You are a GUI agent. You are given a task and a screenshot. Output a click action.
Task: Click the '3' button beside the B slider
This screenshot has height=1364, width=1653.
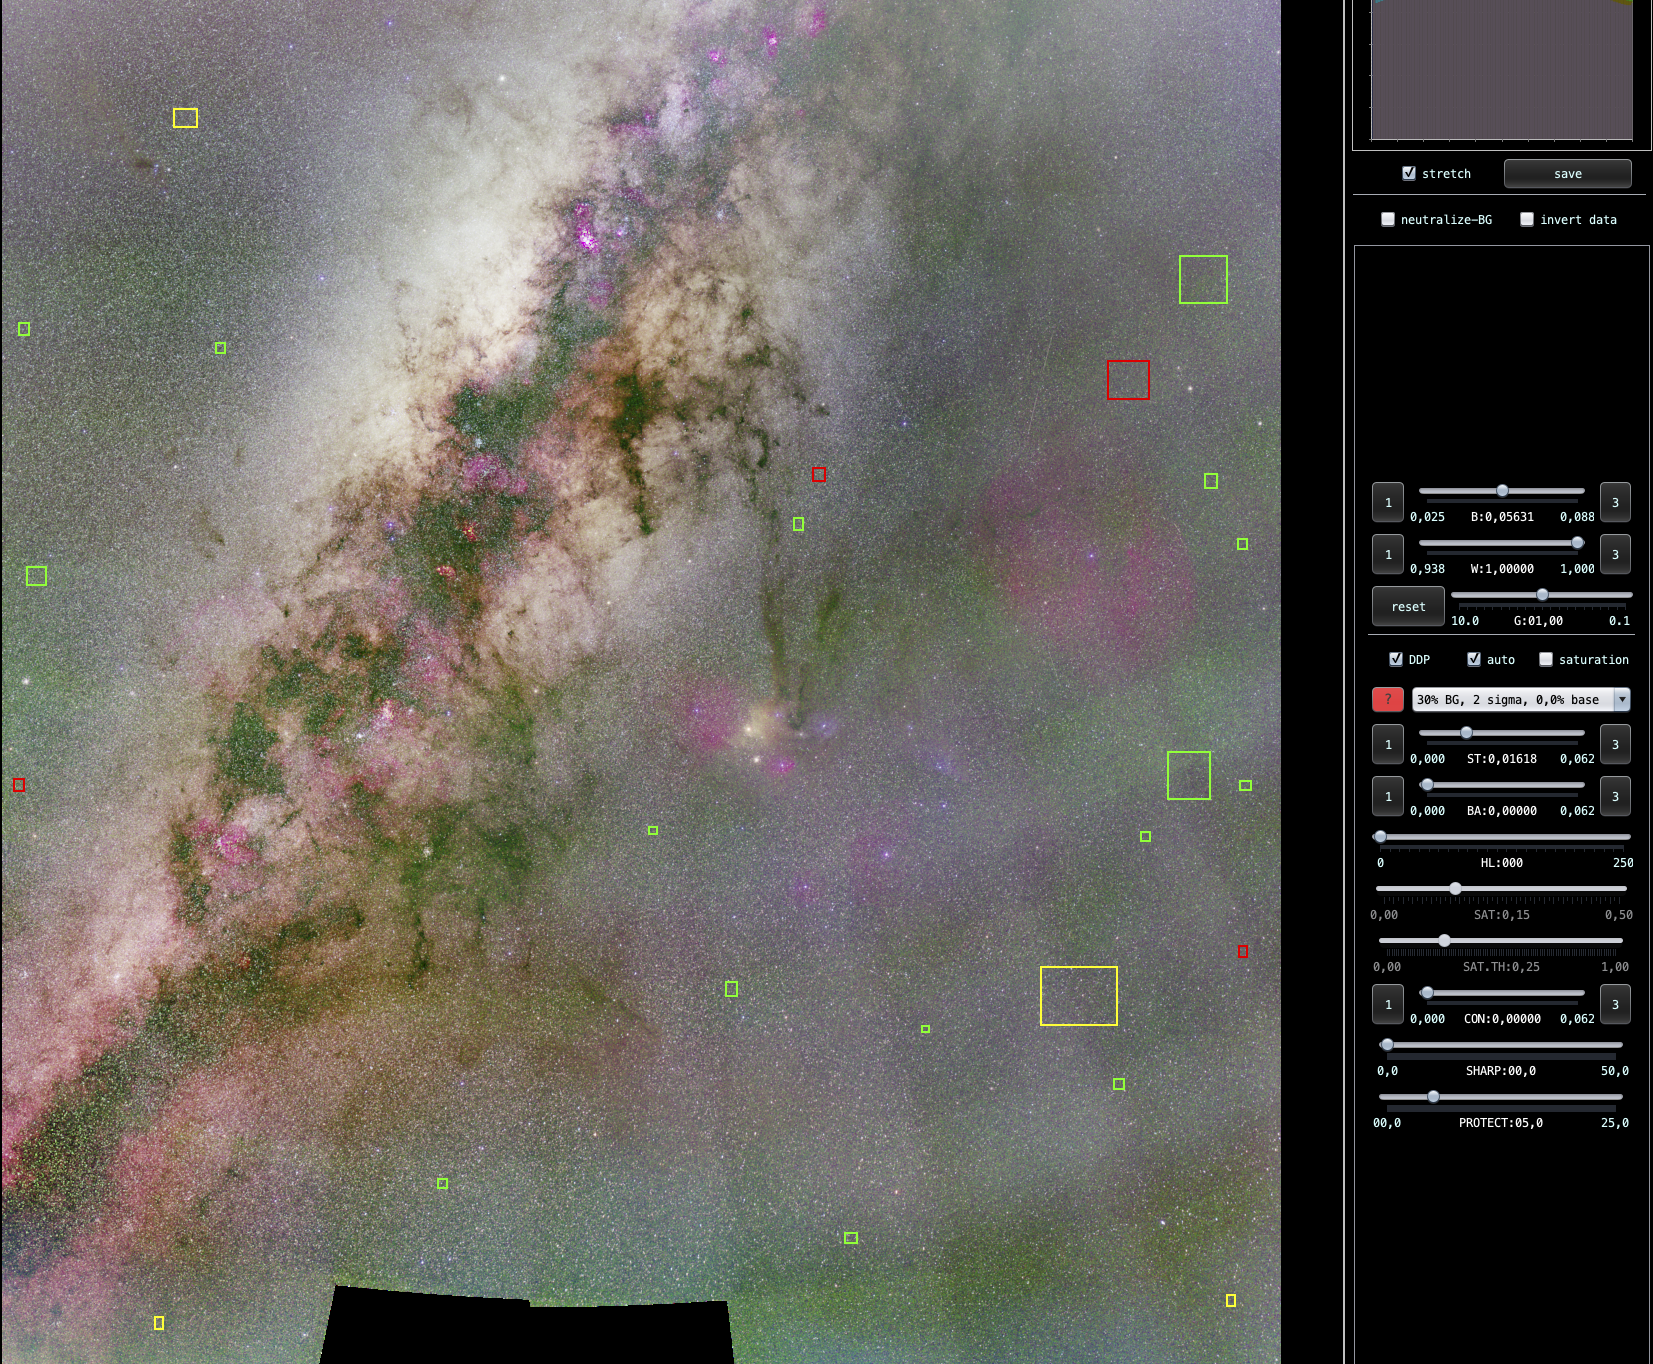coord(1615,502)
